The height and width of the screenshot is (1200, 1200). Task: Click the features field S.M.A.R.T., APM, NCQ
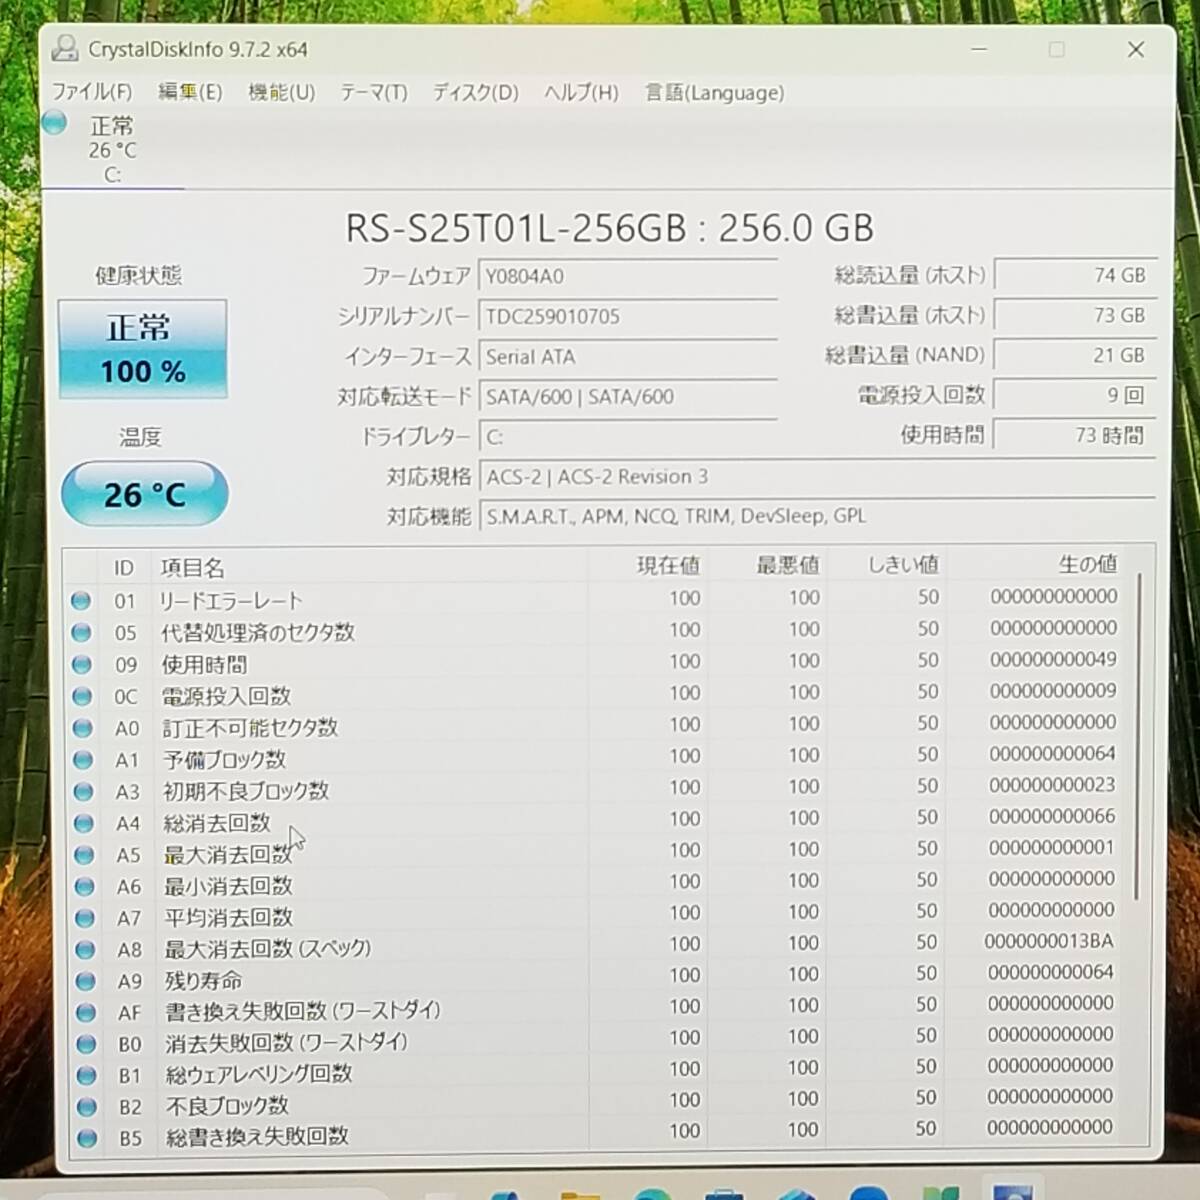click(817, 516)
